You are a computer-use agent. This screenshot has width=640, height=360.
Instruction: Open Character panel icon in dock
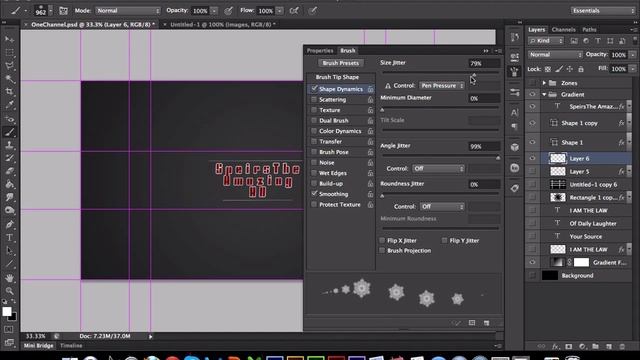pos(515,112)
